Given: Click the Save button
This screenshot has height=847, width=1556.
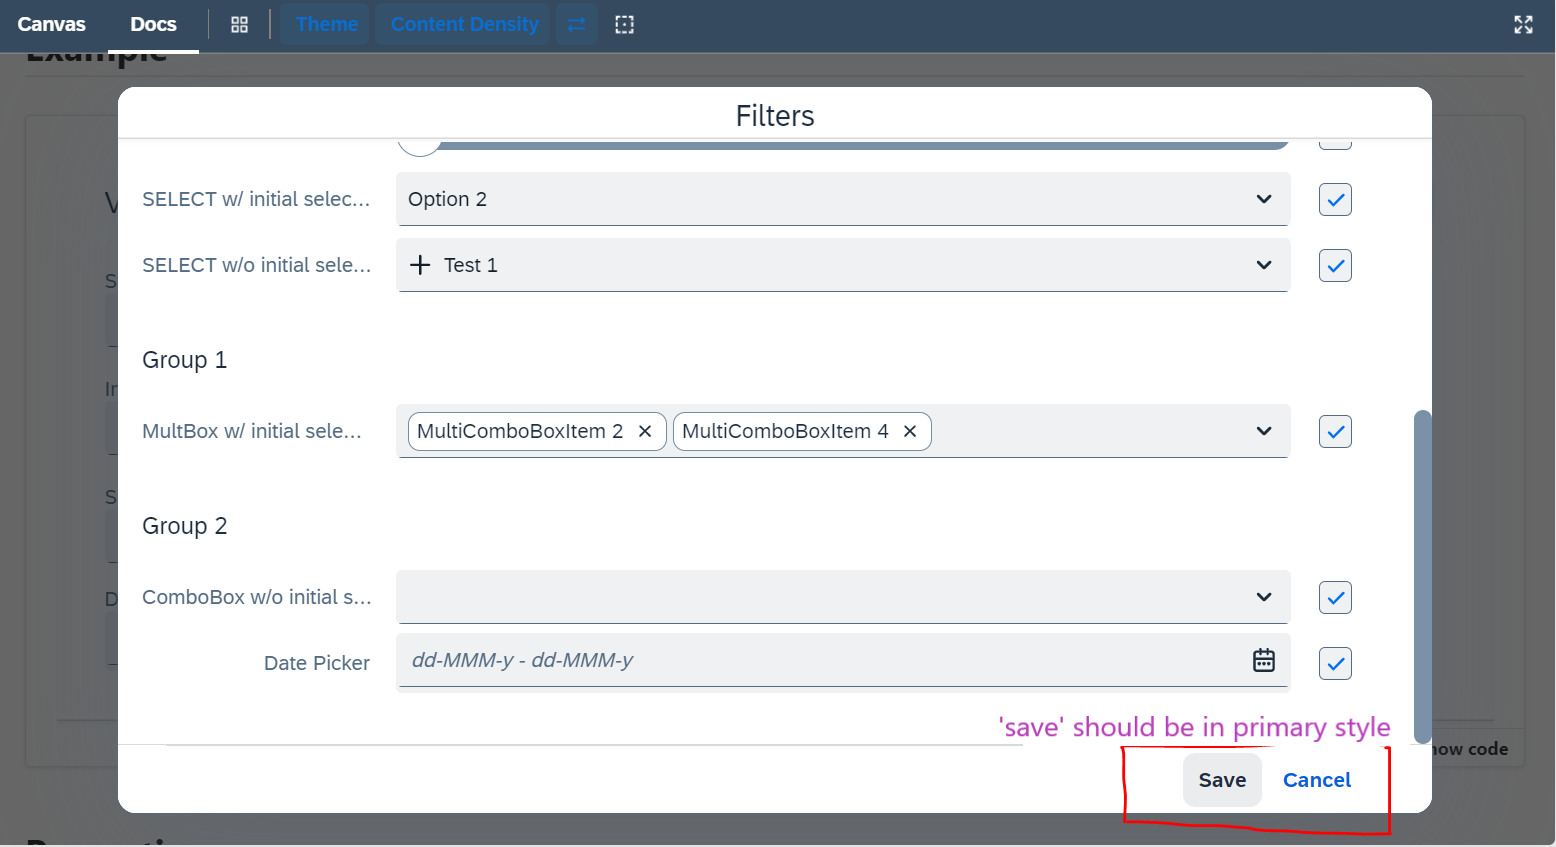Looking at the screenshot, I should (x=1222, y=780).
